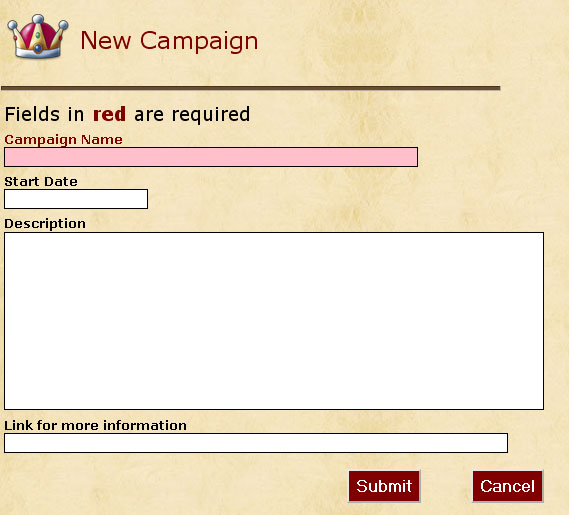Viewport: 569px width, 515px height.
Task: Click the Link for more information label
Action: click(x=95, y=425)
